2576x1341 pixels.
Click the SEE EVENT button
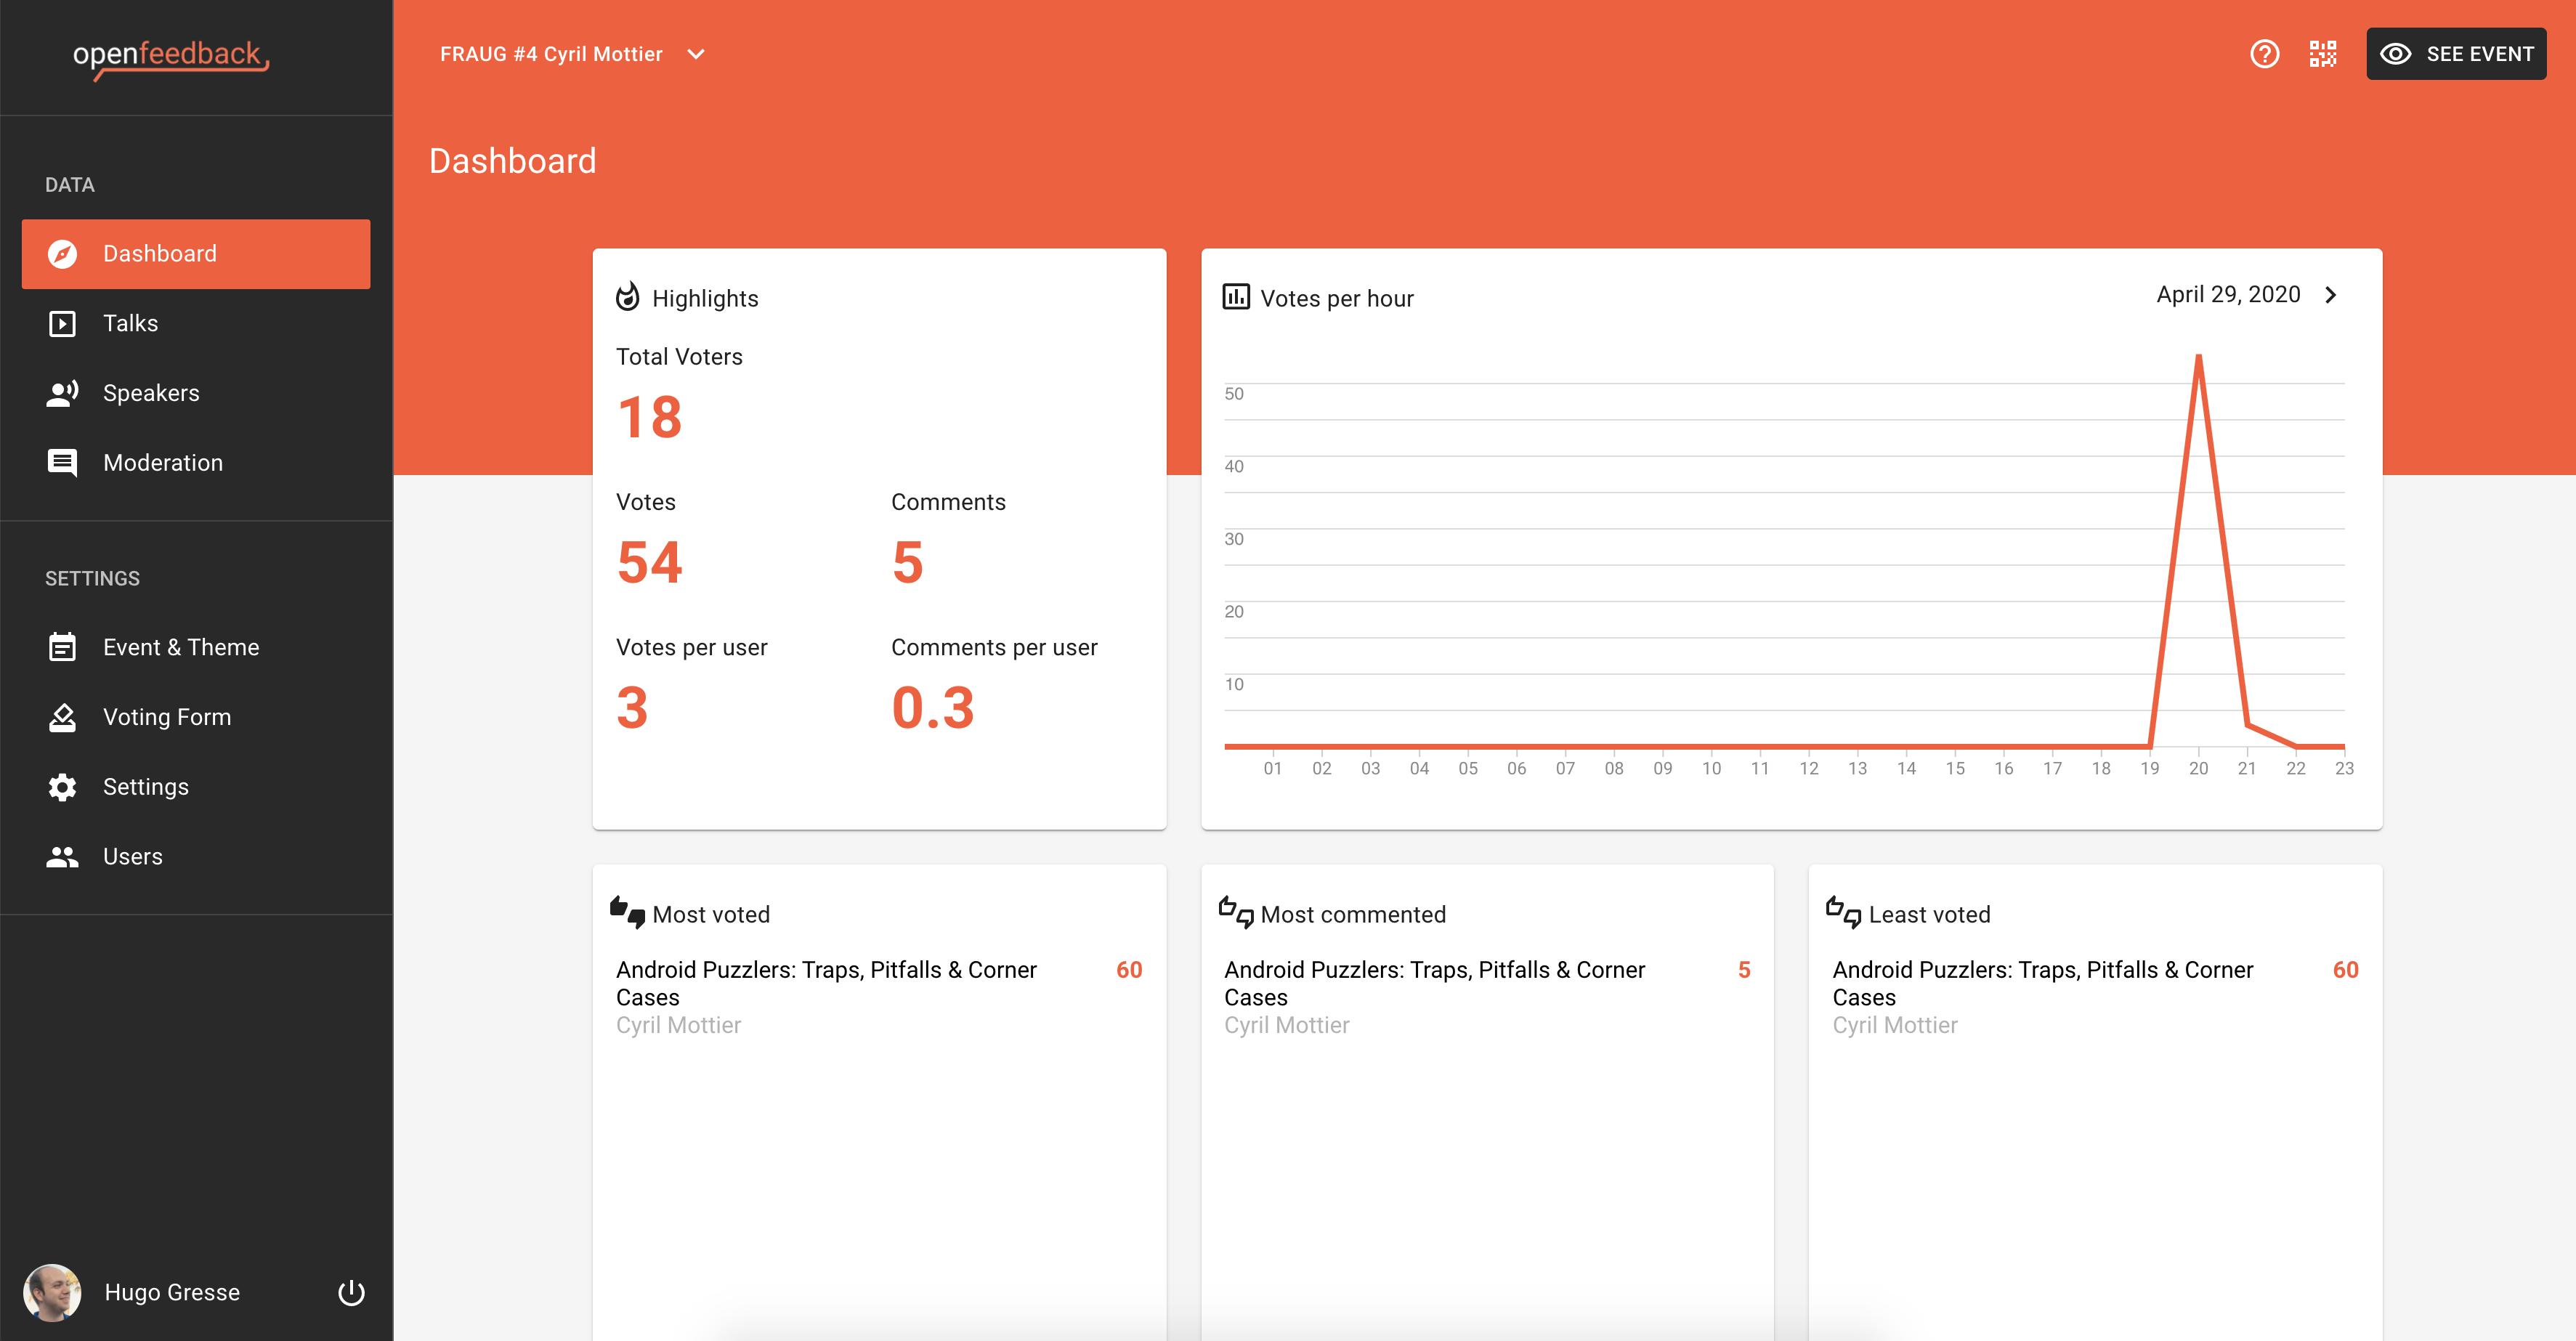click(2456, 54)
